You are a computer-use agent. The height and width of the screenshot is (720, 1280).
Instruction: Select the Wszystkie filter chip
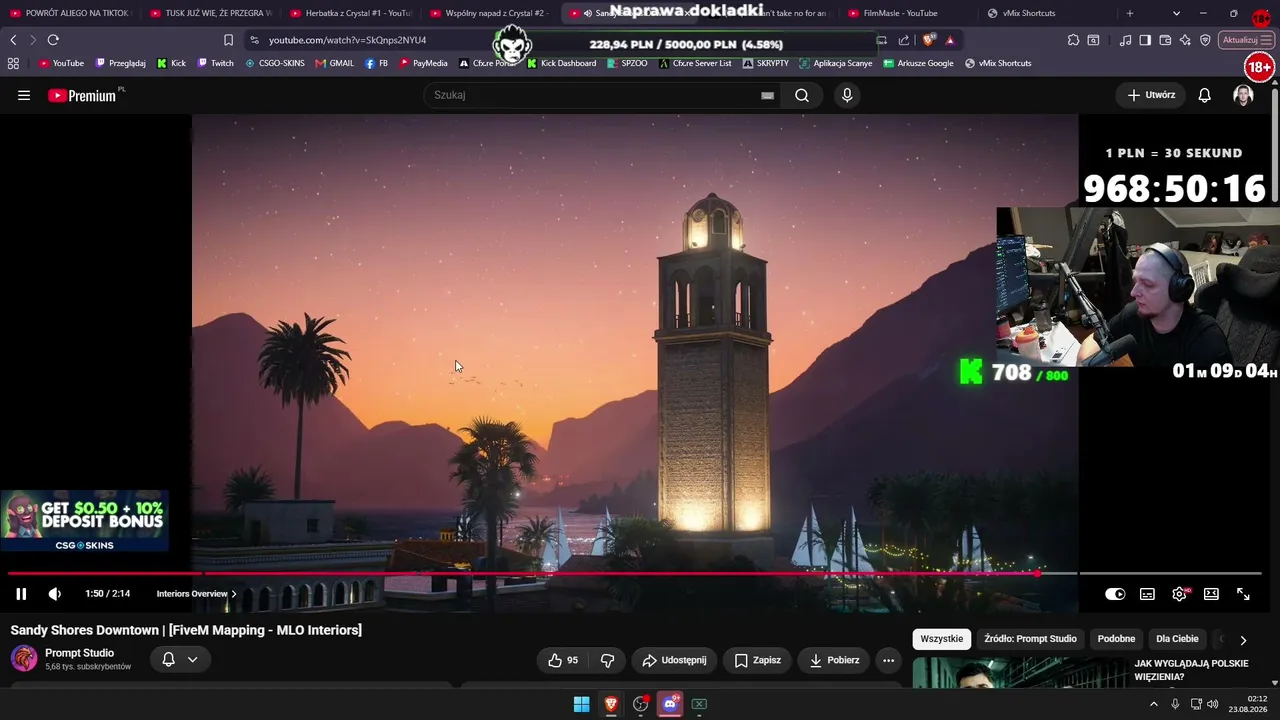coord(942,639)
